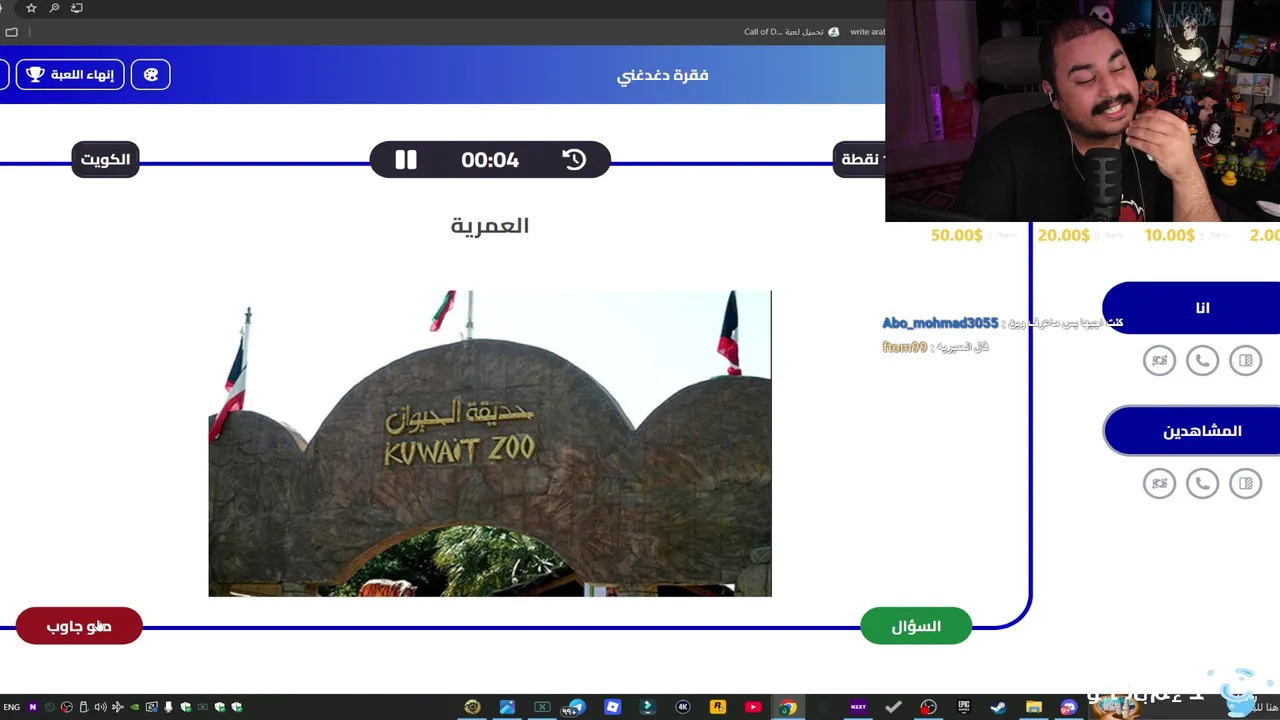Open Epic Games Launcher in taskbar
This screenshot has width=1280, height=720.
point(964,707)
